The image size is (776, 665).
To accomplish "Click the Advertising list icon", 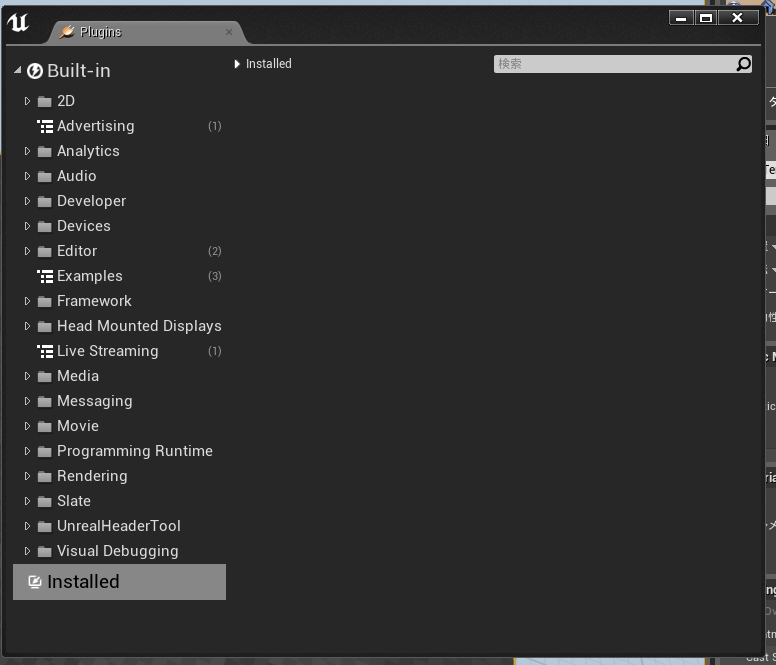I will point(45,126).
